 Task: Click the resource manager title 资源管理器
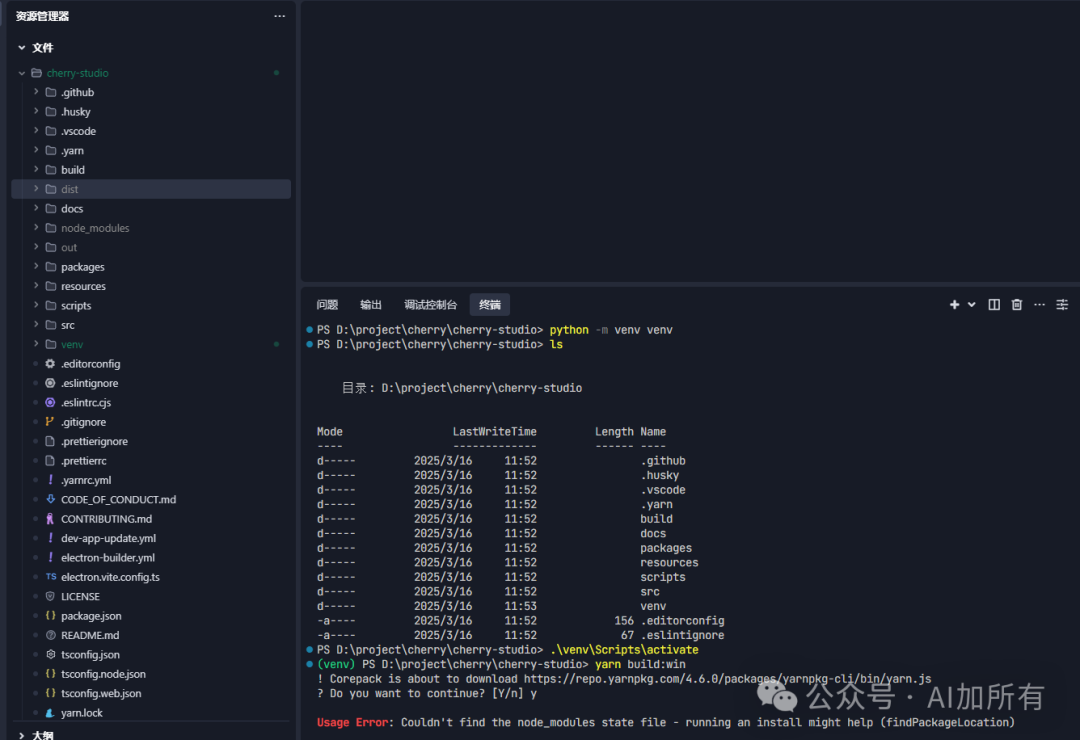tap(42, 16)
